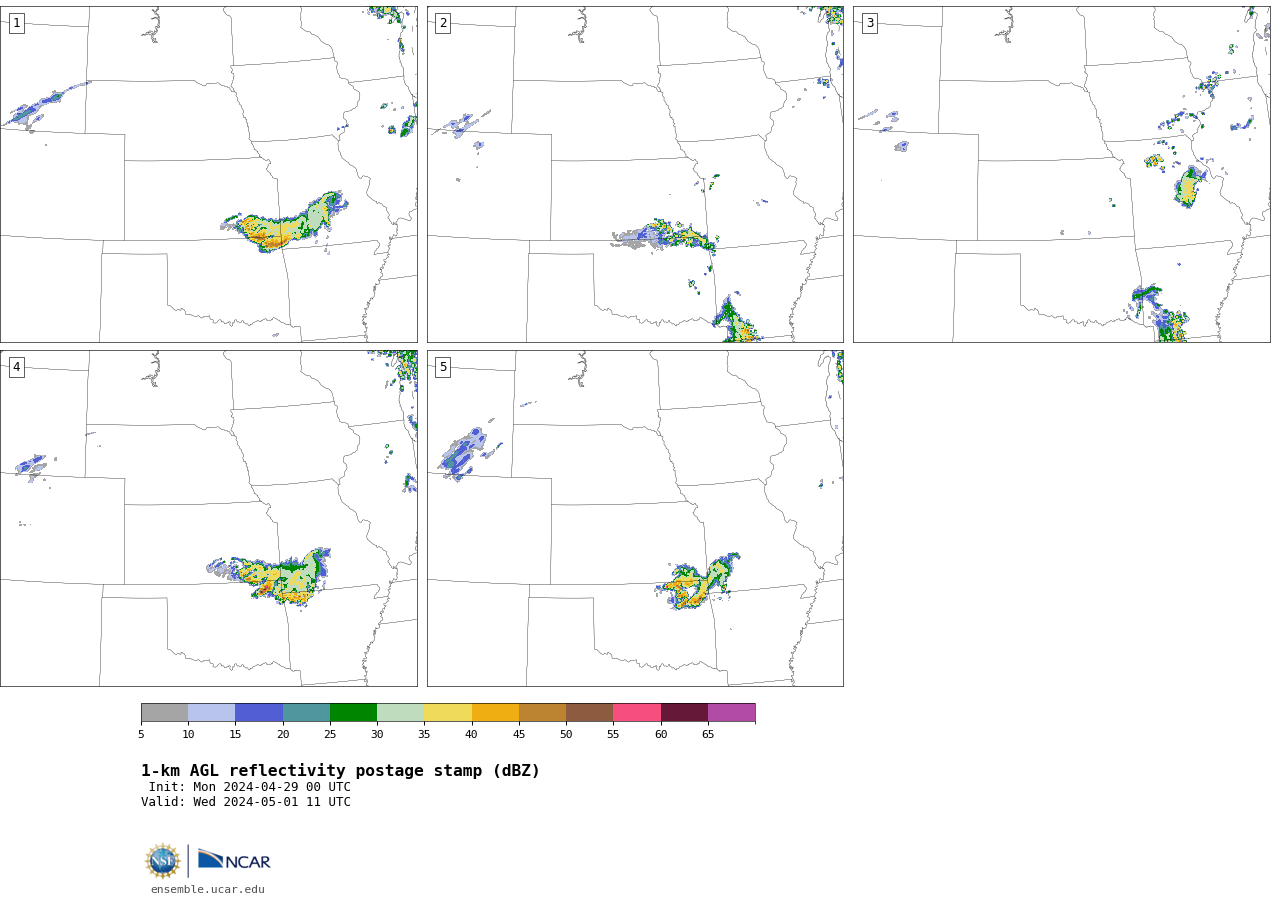This screenshot has height=901, width=1280.
Task: Open ensemble member 5 reflectivity map
Action: [635, 518]
